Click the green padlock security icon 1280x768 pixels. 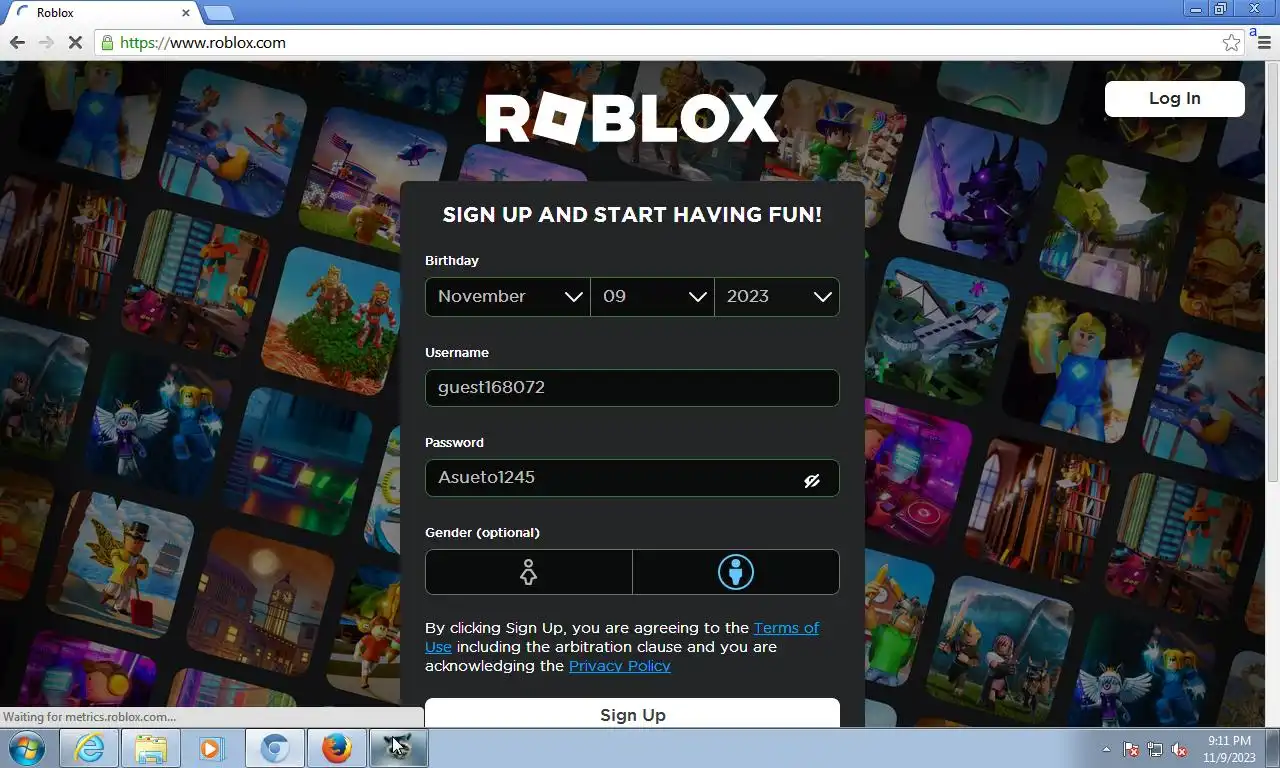click(x=107, y=42)
